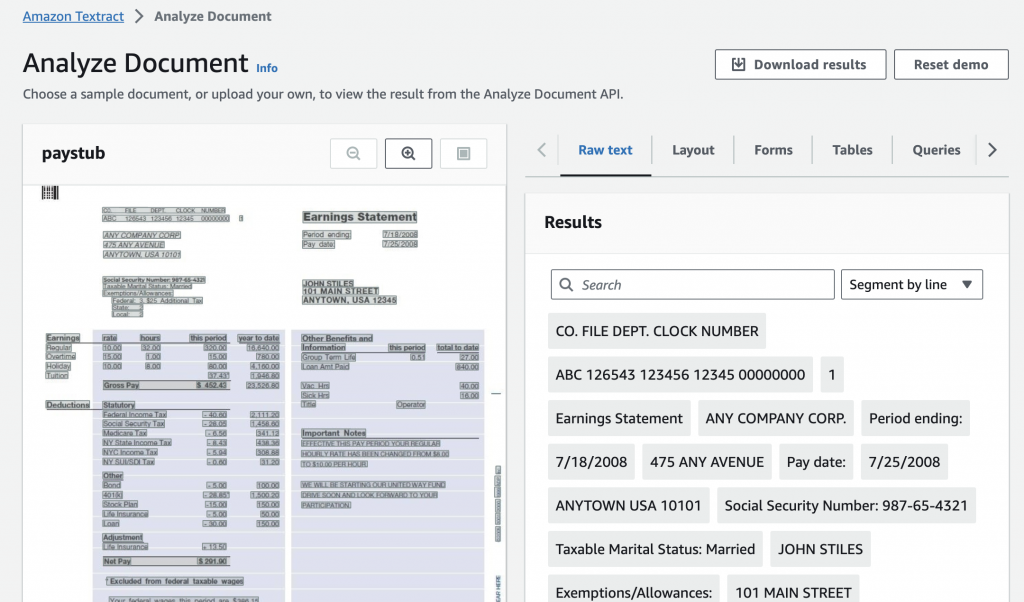
Task: Select the 'Pay date:' result chip
Action: coord(816,462)
